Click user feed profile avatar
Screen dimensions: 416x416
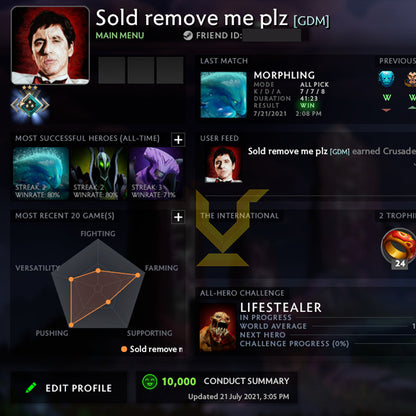pos(224,164)
